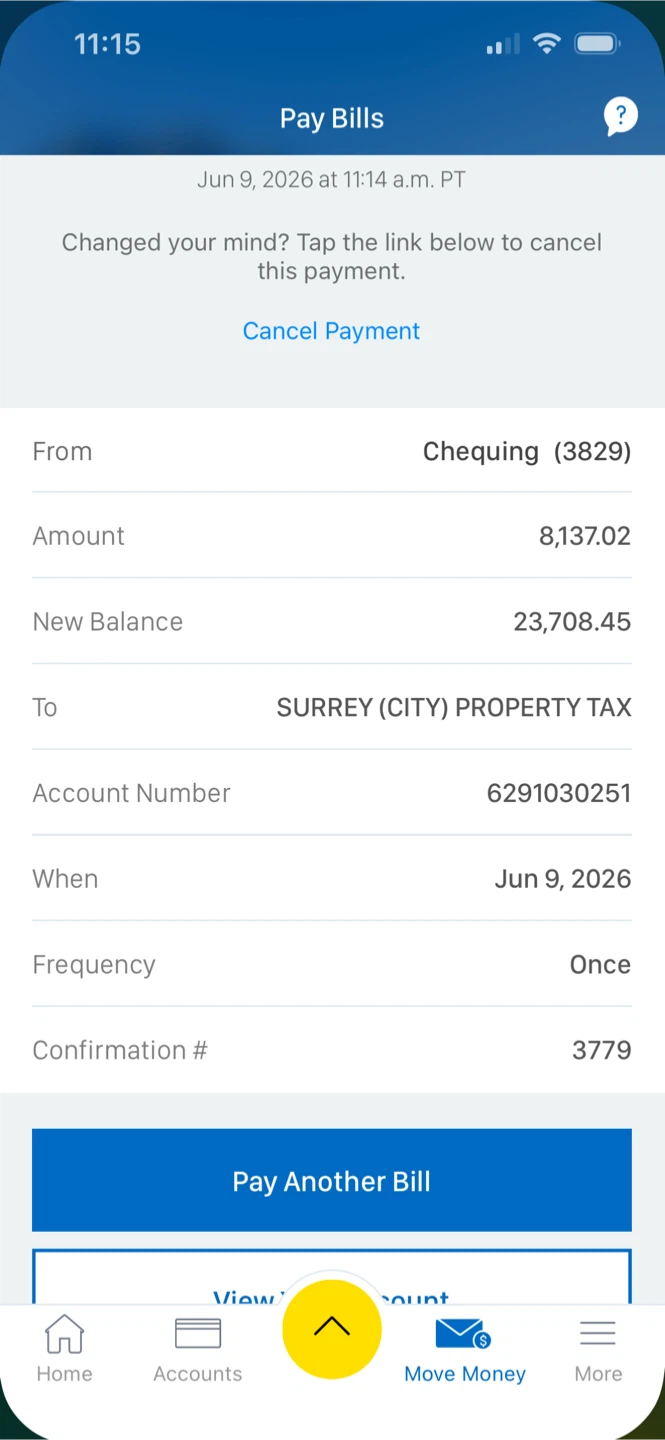Open the Home tab icon

(x=65, y=1334)
